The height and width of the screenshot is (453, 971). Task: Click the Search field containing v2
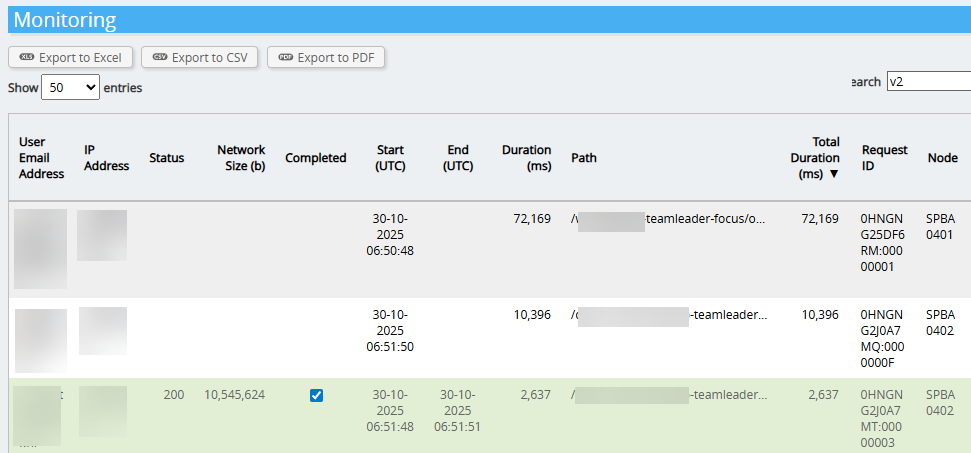[928, 82]
